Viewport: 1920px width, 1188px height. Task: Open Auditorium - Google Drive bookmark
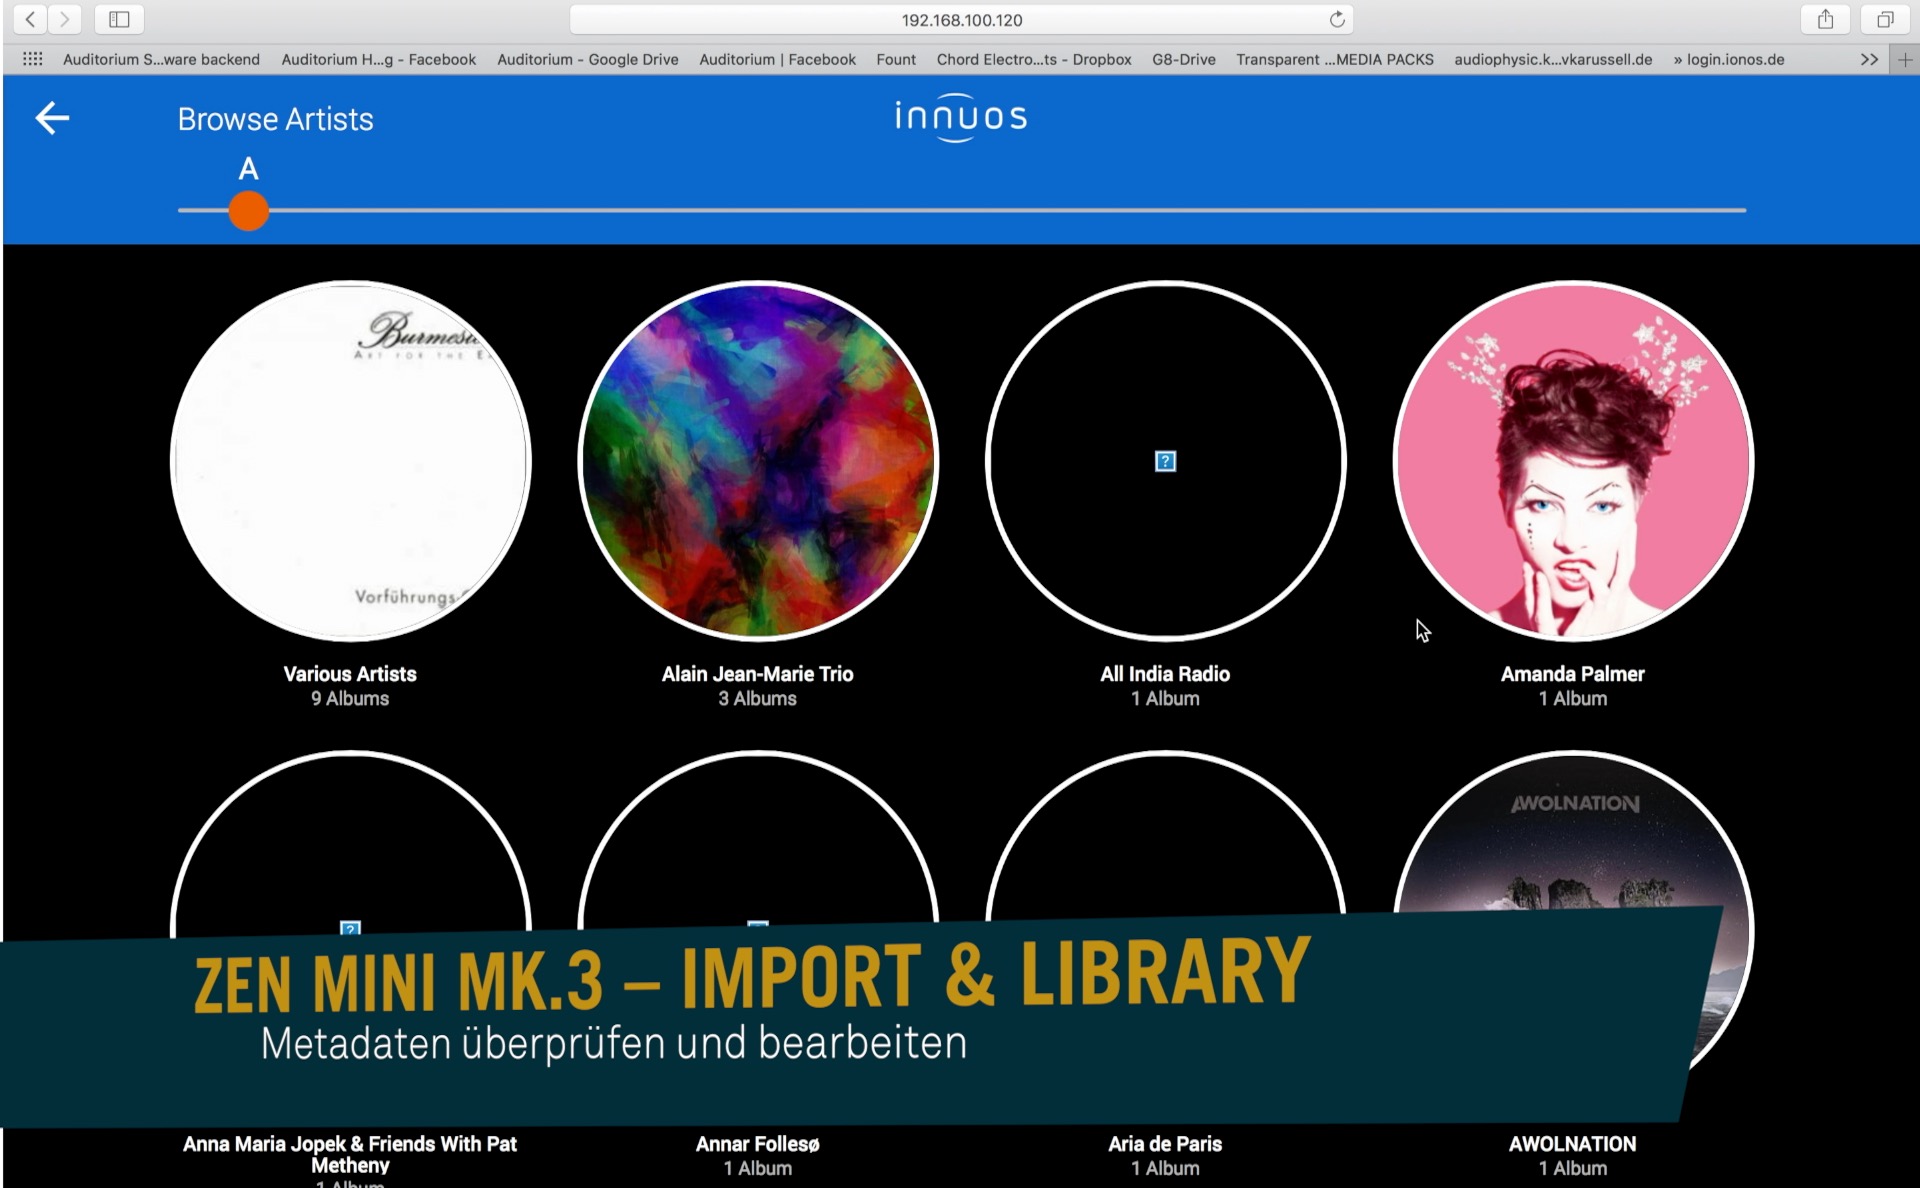(x=588, y=59)
